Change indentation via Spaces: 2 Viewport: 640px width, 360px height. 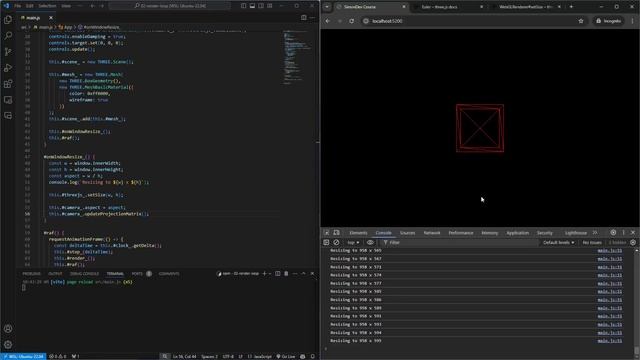[209, 356]
